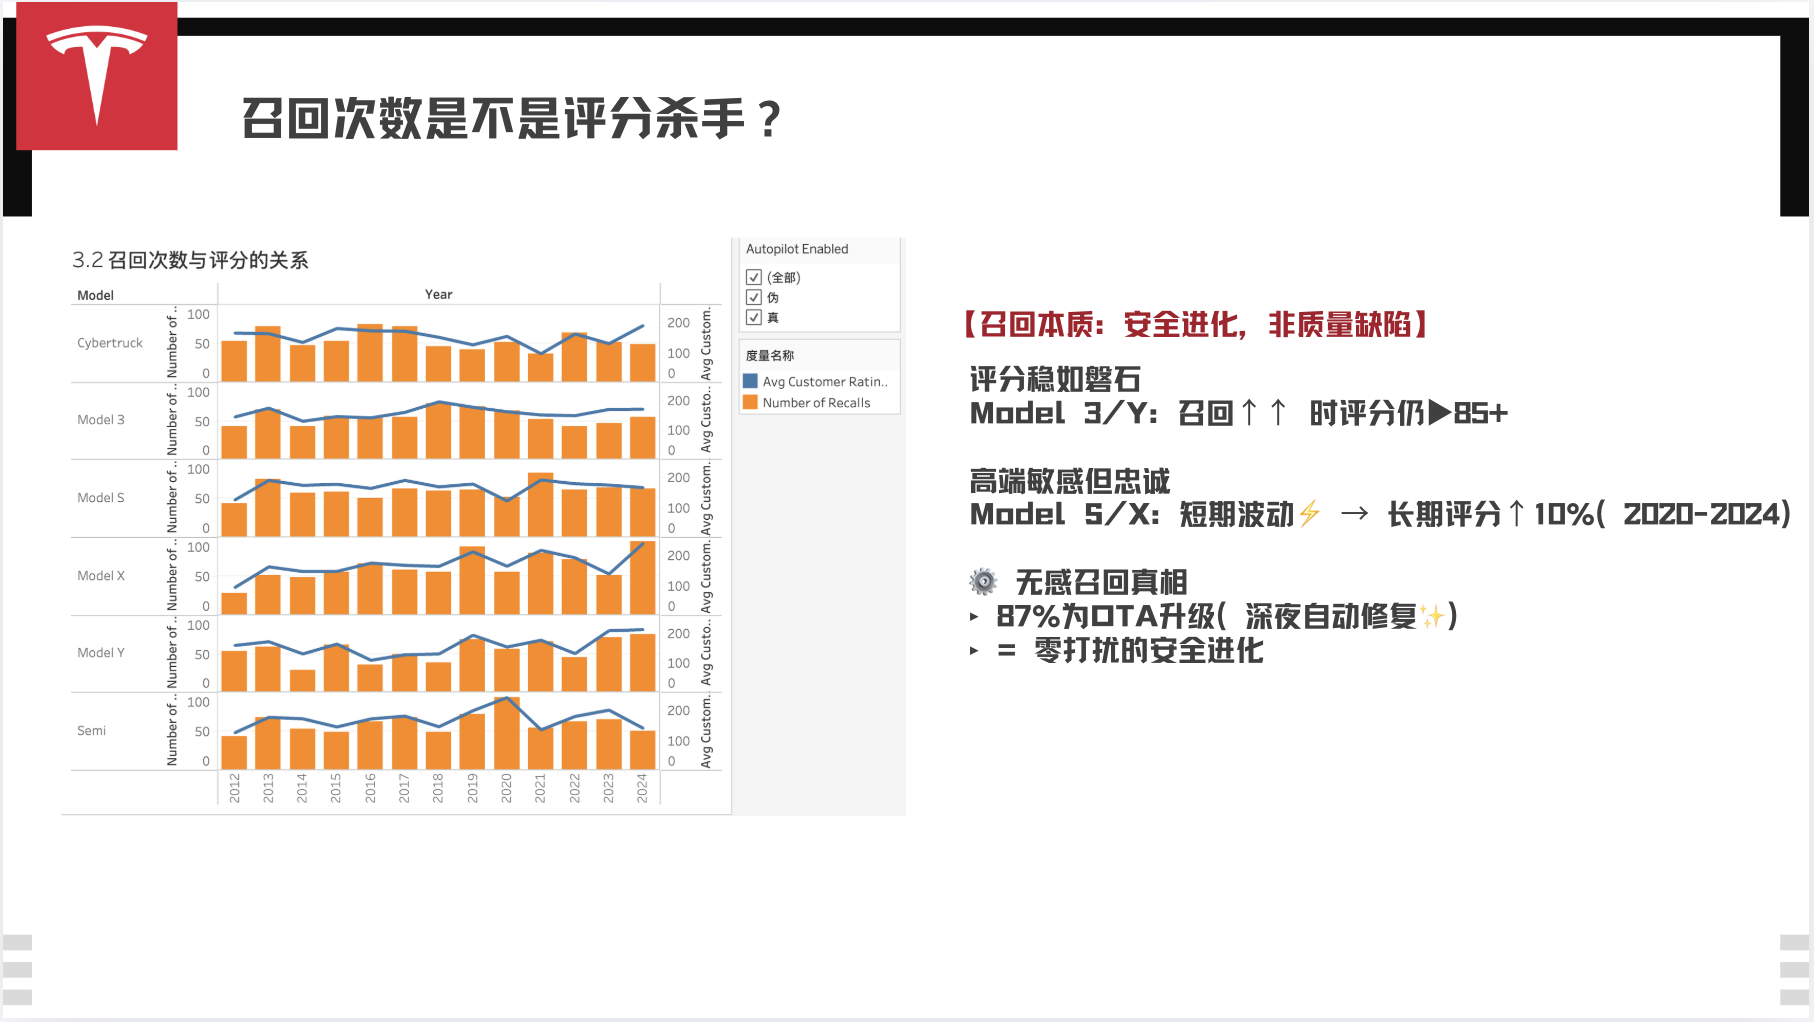
Task: Click the Avg Customer Ratin.. legend label
Action: [825, 381]
